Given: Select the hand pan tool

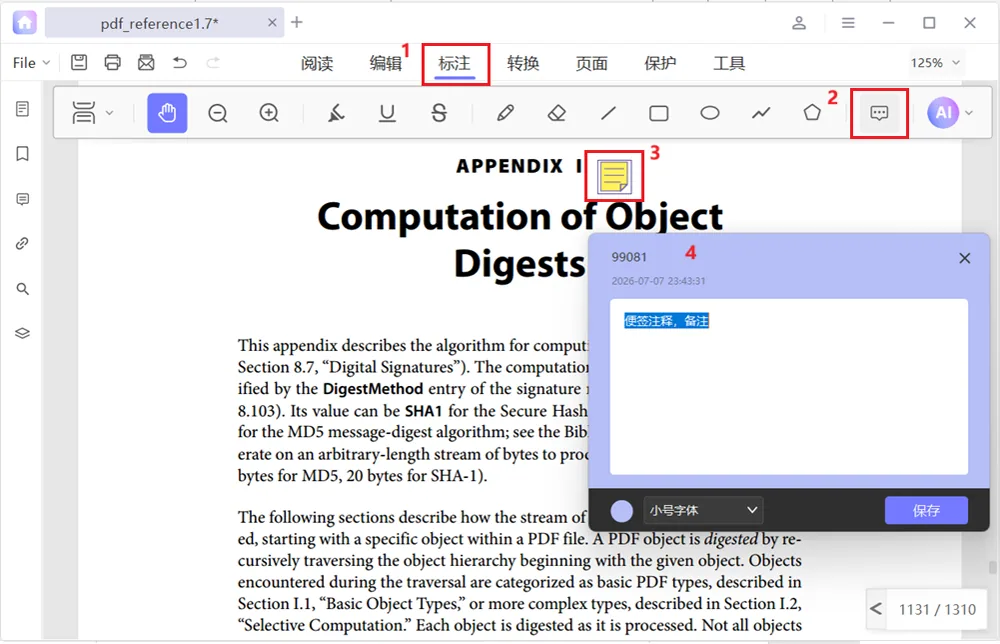Looking at the screenshot, I should (x=167, y=113).
